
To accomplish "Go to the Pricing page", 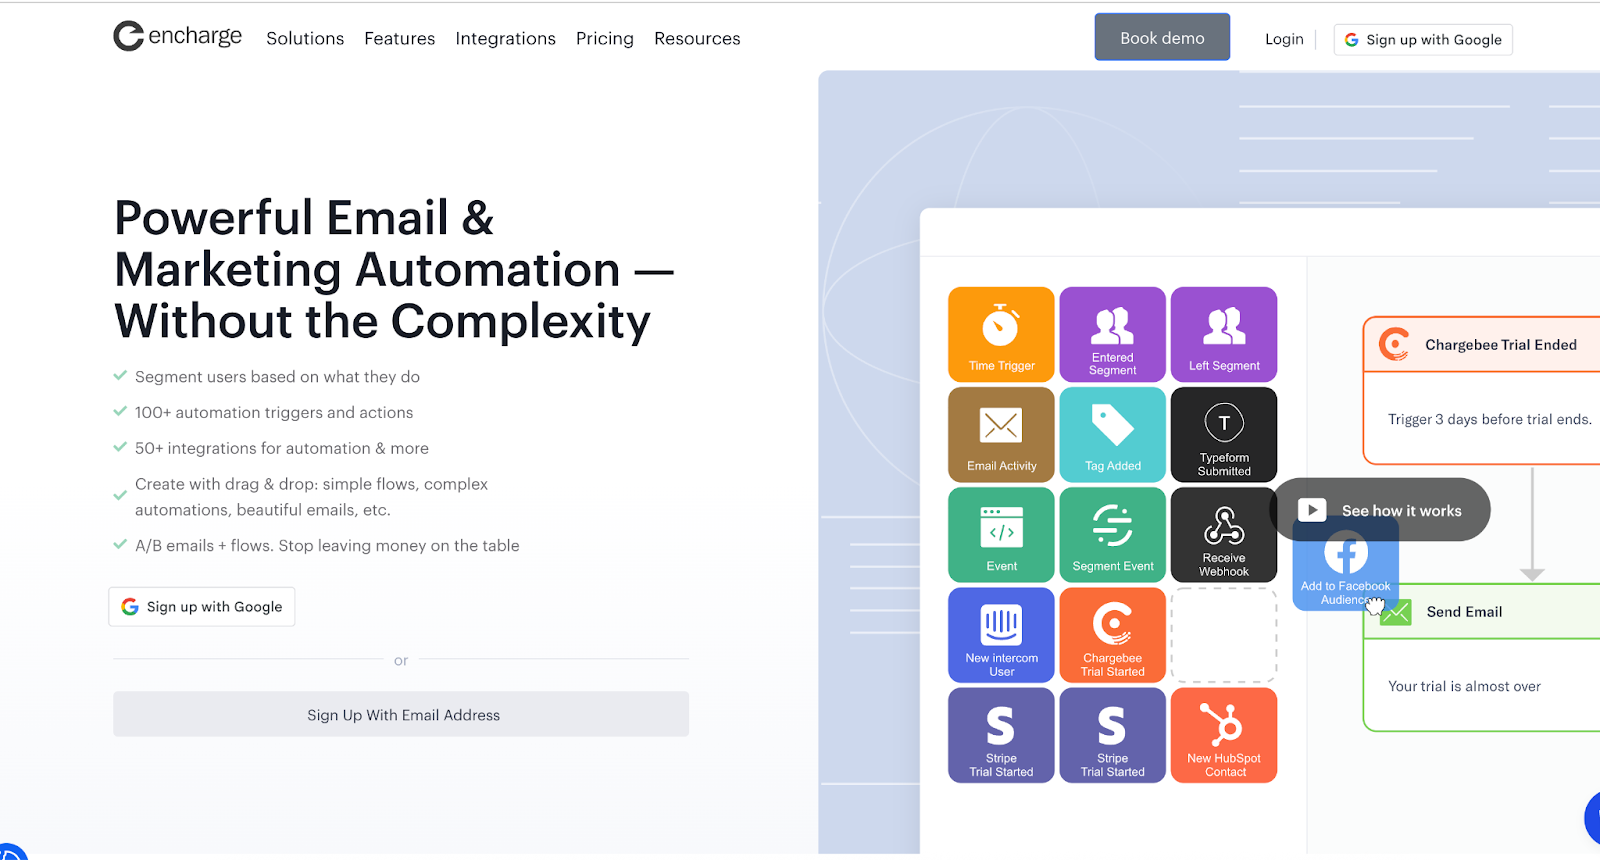I will point(605,39).
